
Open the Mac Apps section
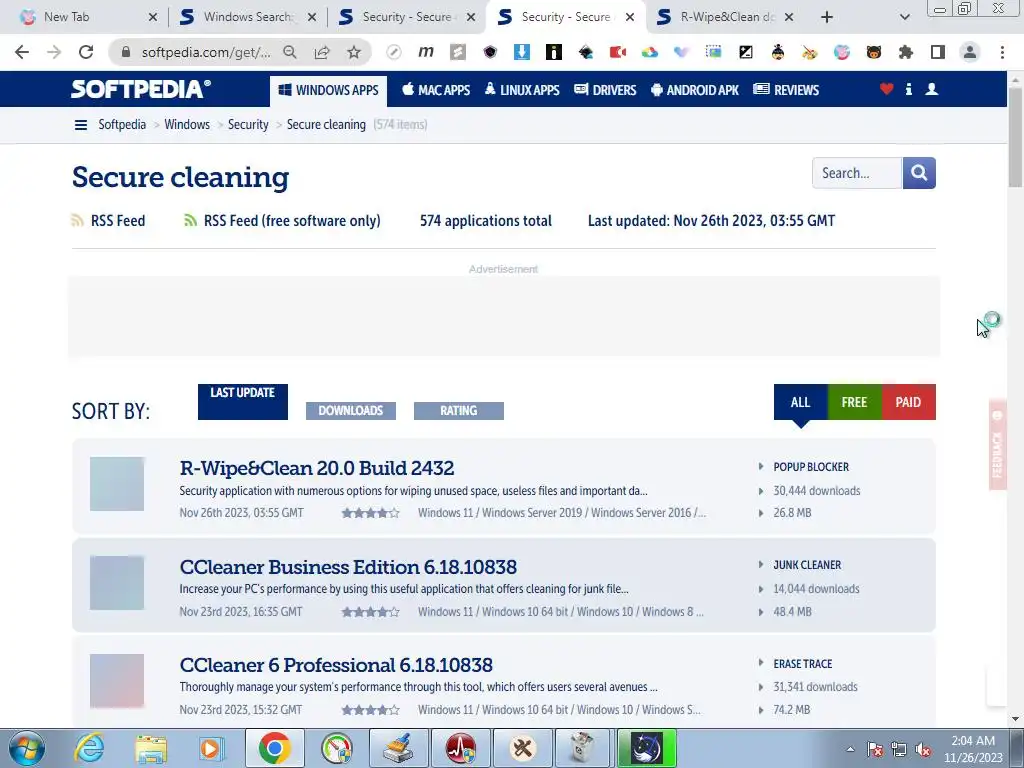coord(436,90)
